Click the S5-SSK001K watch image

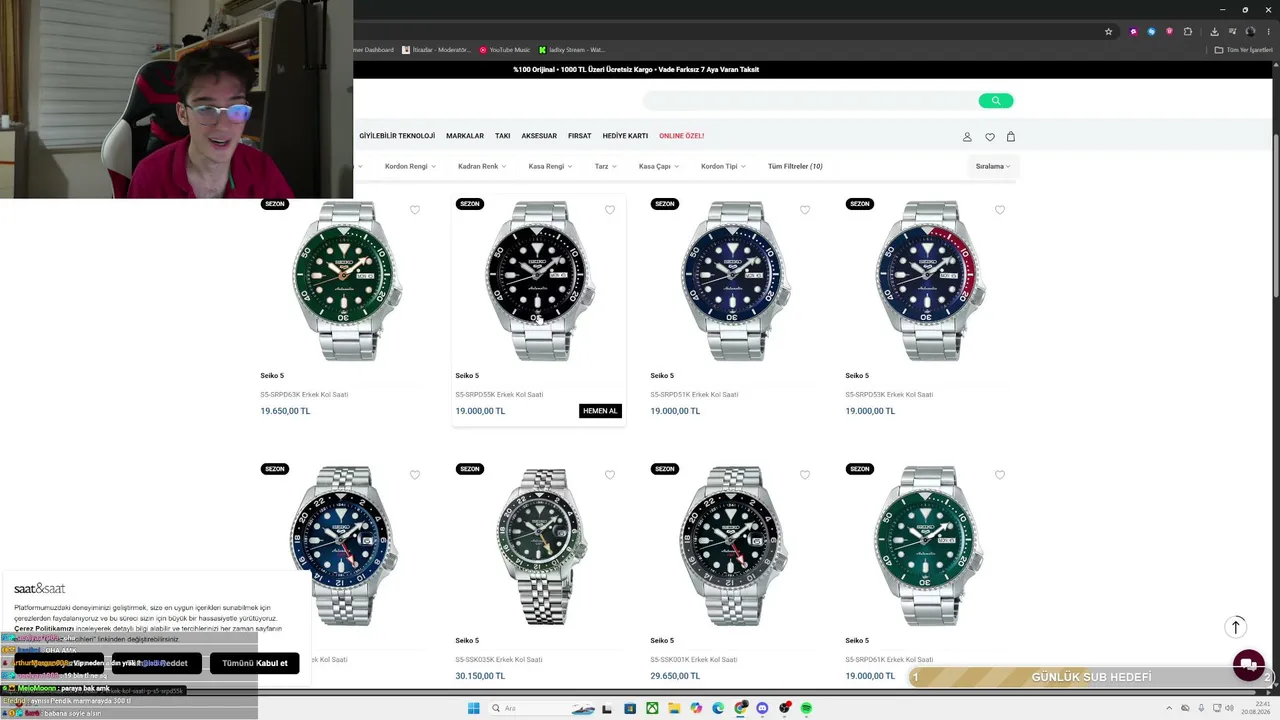(735, 546)
